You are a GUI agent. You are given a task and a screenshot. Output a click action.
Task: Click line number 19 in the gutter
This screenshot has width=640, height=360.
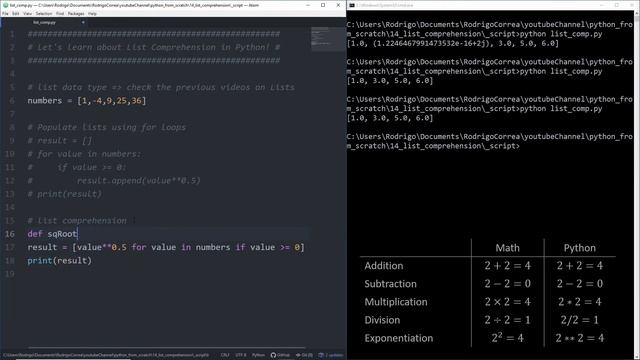click(10, 274)
